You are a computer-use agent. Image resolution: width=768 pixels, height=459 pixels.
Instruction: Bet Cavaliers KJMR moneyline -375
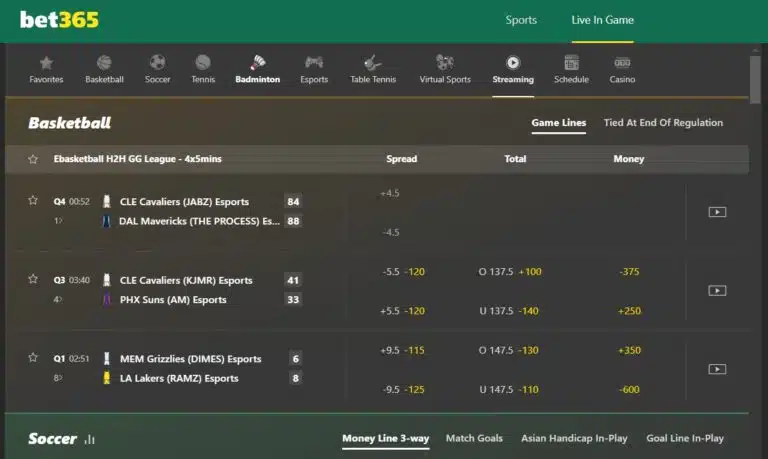629,272
